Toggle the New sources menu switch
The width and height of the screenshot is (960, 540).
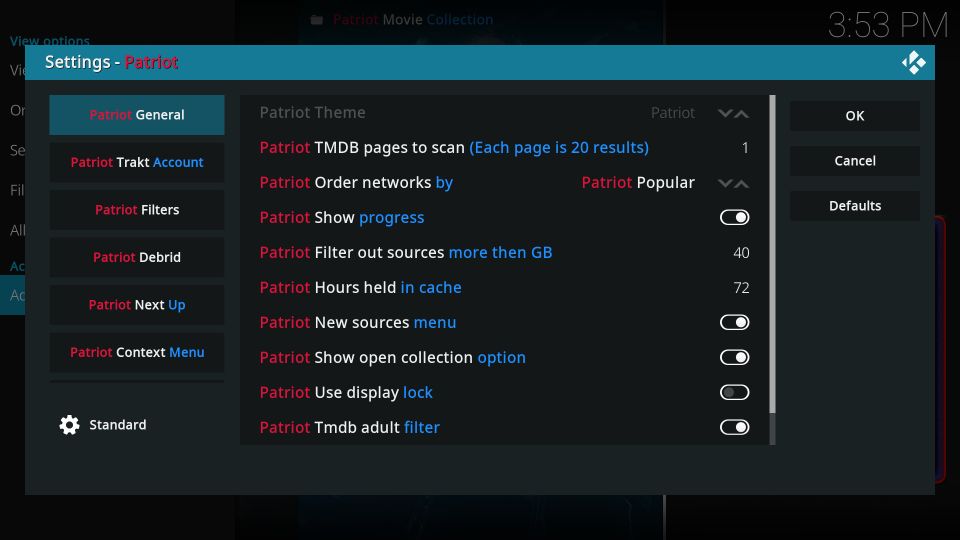tap(734, 322)
